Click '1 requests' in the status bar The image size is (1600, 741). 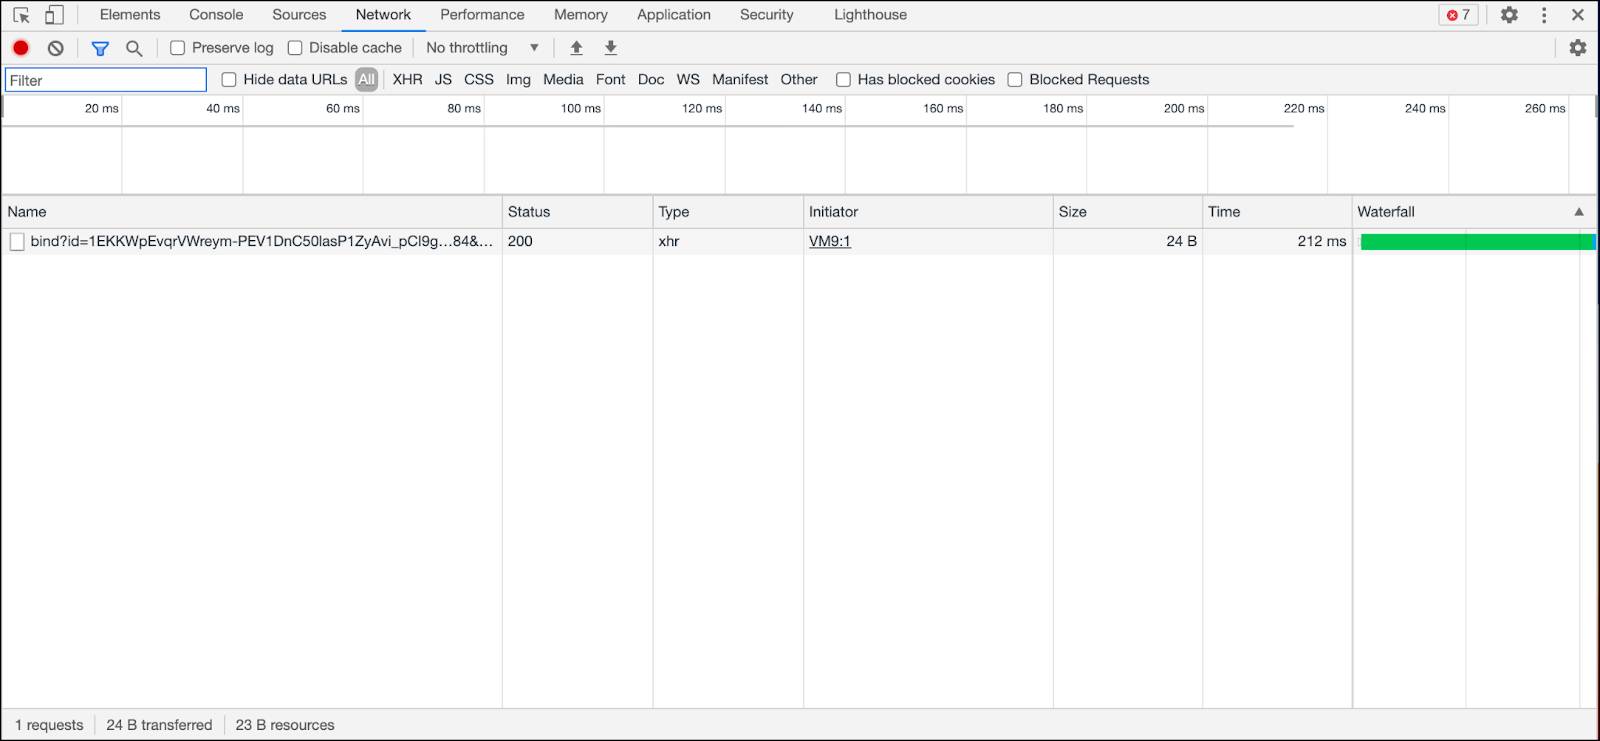click(49, 725)
